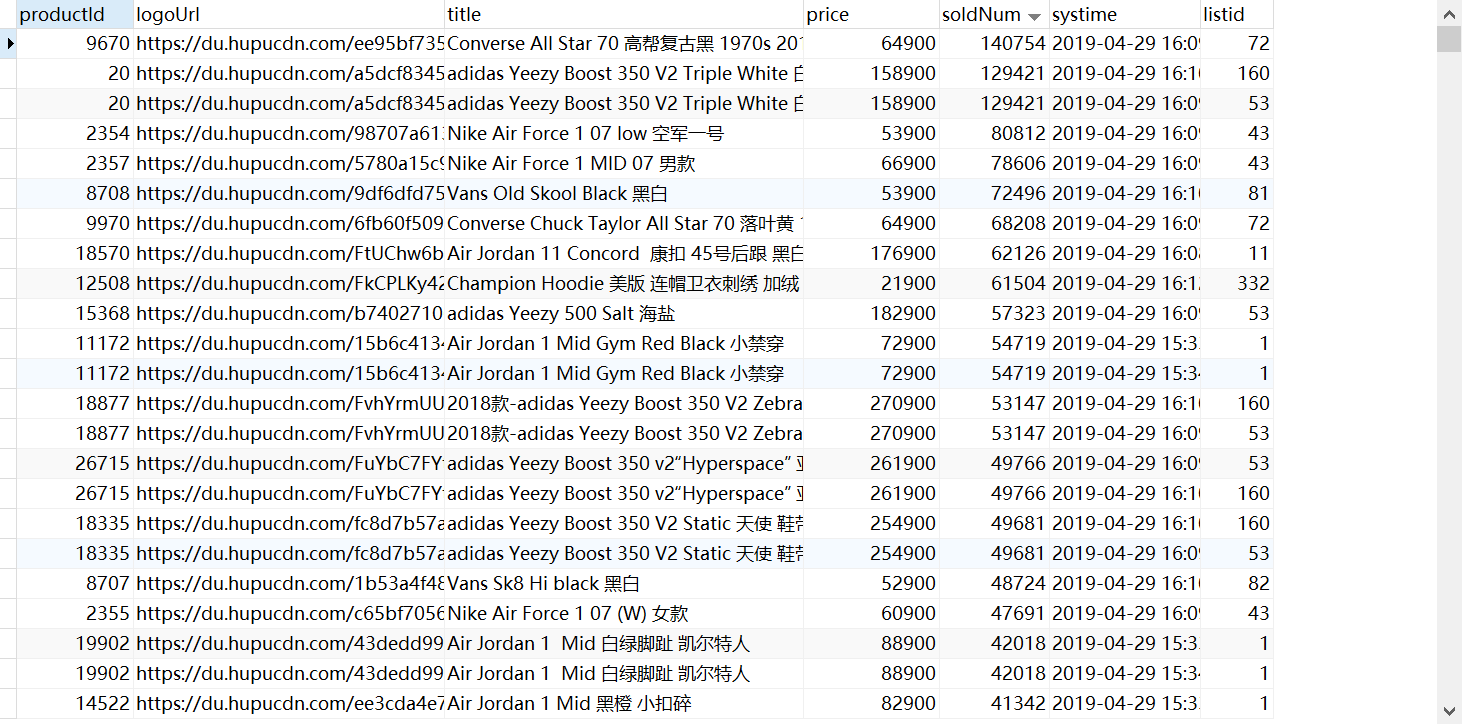Select productId cell 2355
Screen dimensions: 1462x724
coord(75,614)
